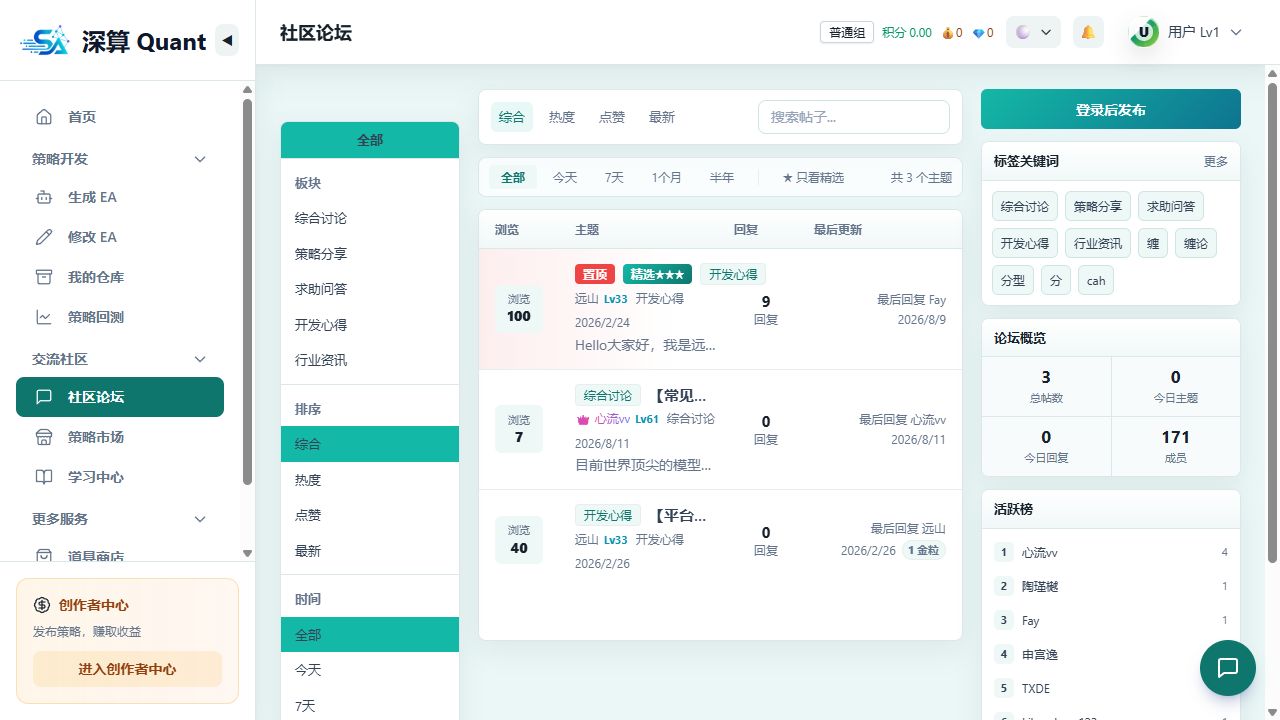Click the 普通组 badge
Screen dimensions: 1280x720
pos(847,33)
